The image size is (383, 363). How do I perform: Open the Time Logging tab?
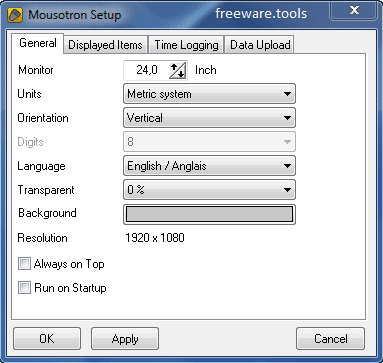click(x=186, y=45)
